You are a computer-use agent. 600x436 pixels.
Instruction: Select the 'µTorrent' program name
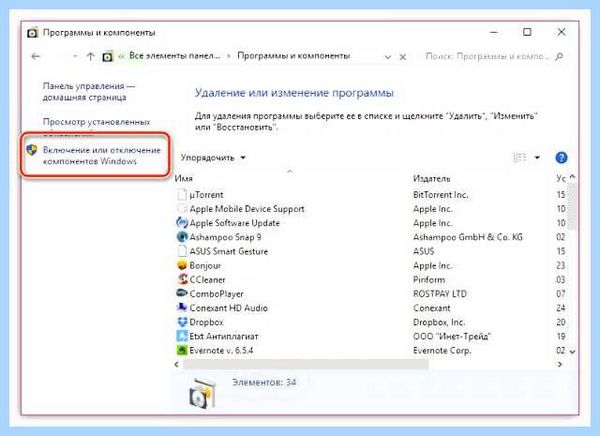[x=206, y=195]
